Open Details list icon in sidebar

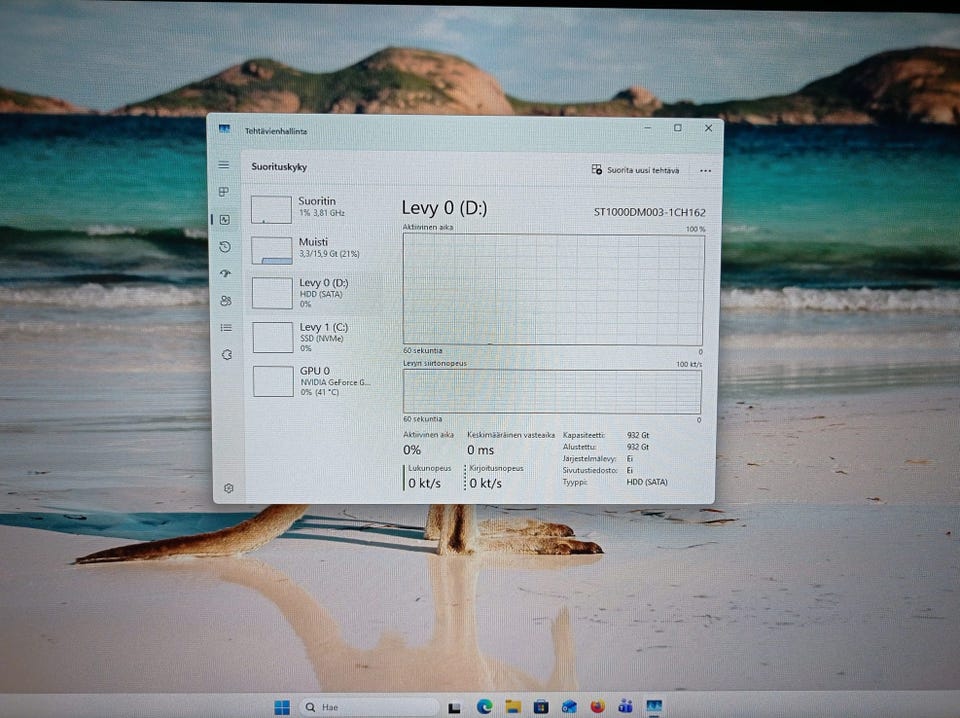coord(226,328)
